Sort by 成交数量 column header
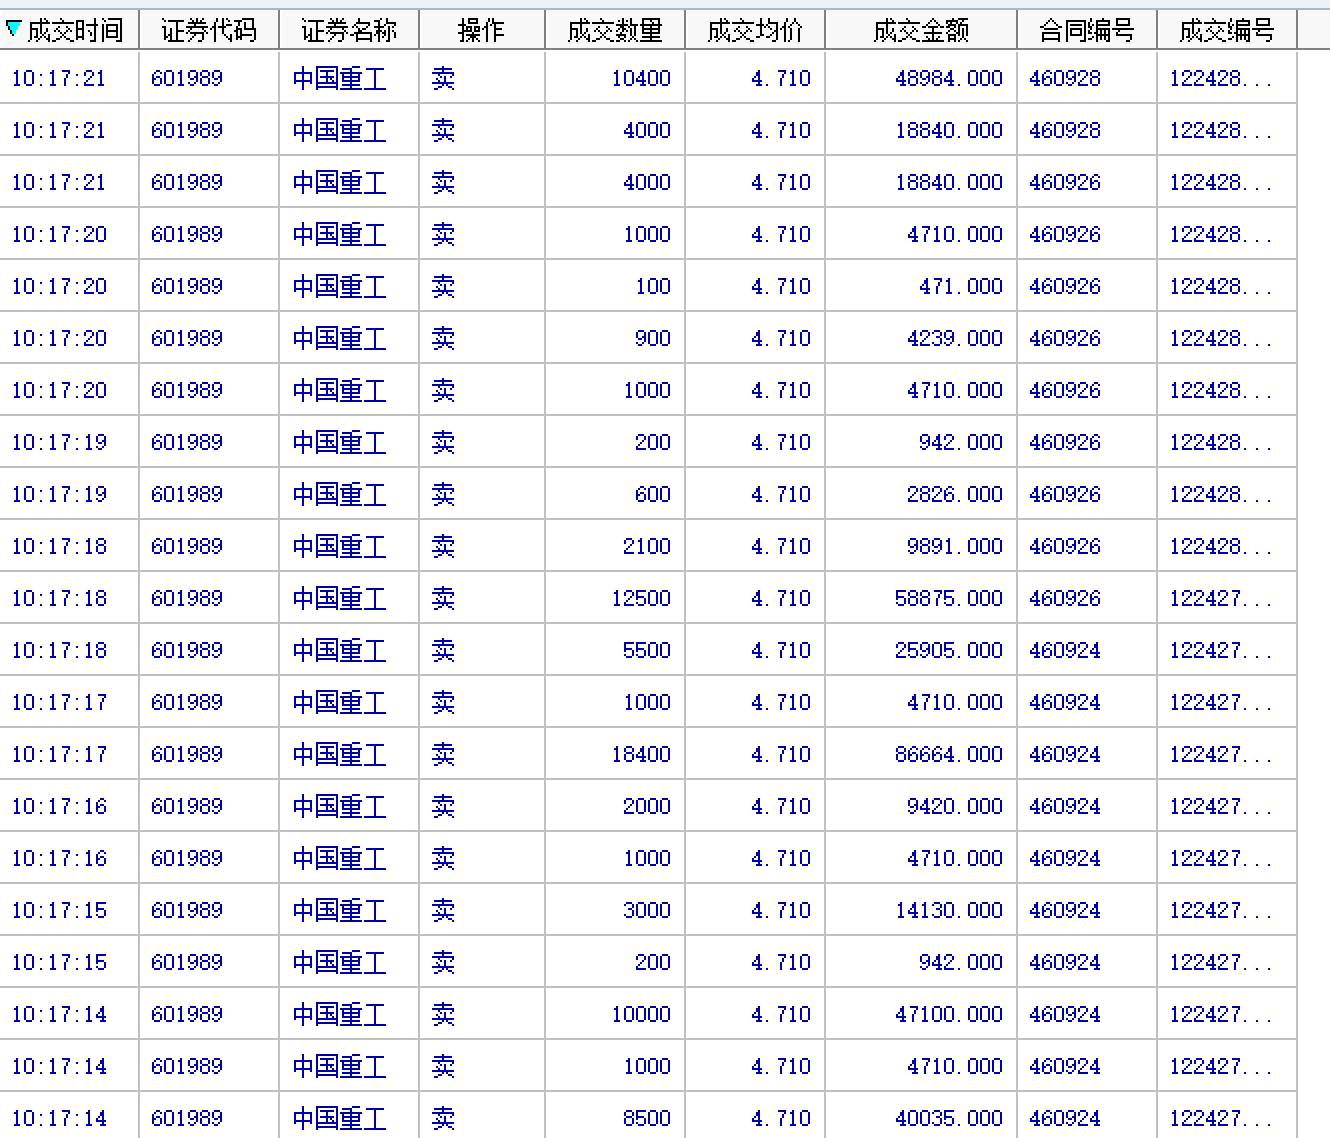This screenshot has height=1138, width=1330. click(x=615, y=31)
